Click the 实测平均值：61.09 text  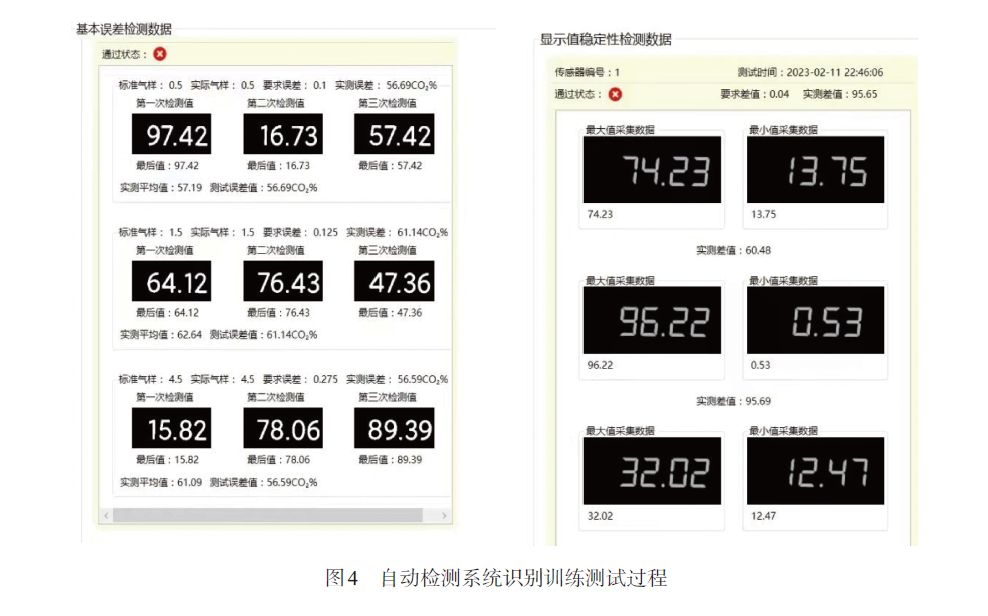[x=161, y=482]
